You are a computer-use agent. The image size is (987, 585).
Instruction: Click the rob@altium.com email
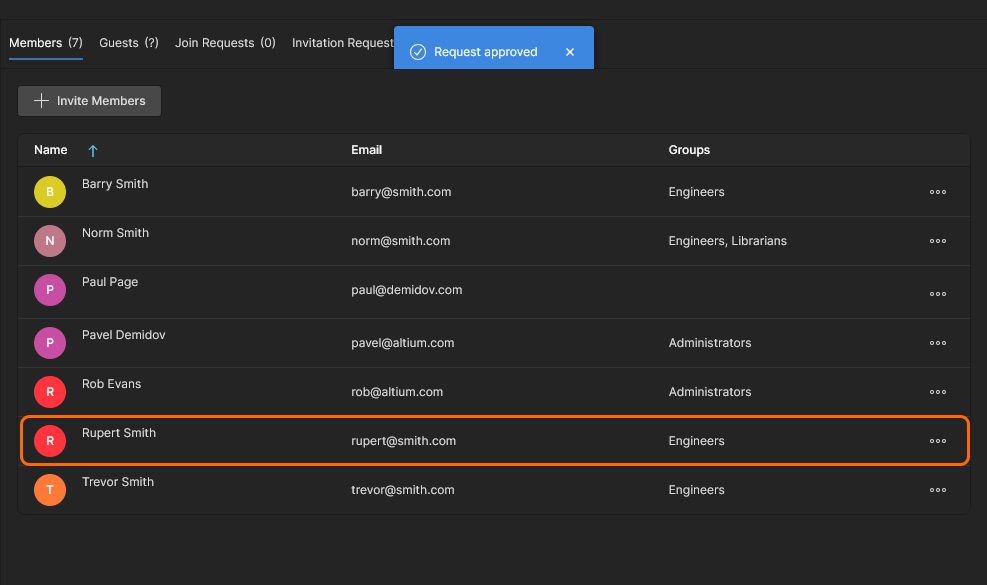click(397, 392)
